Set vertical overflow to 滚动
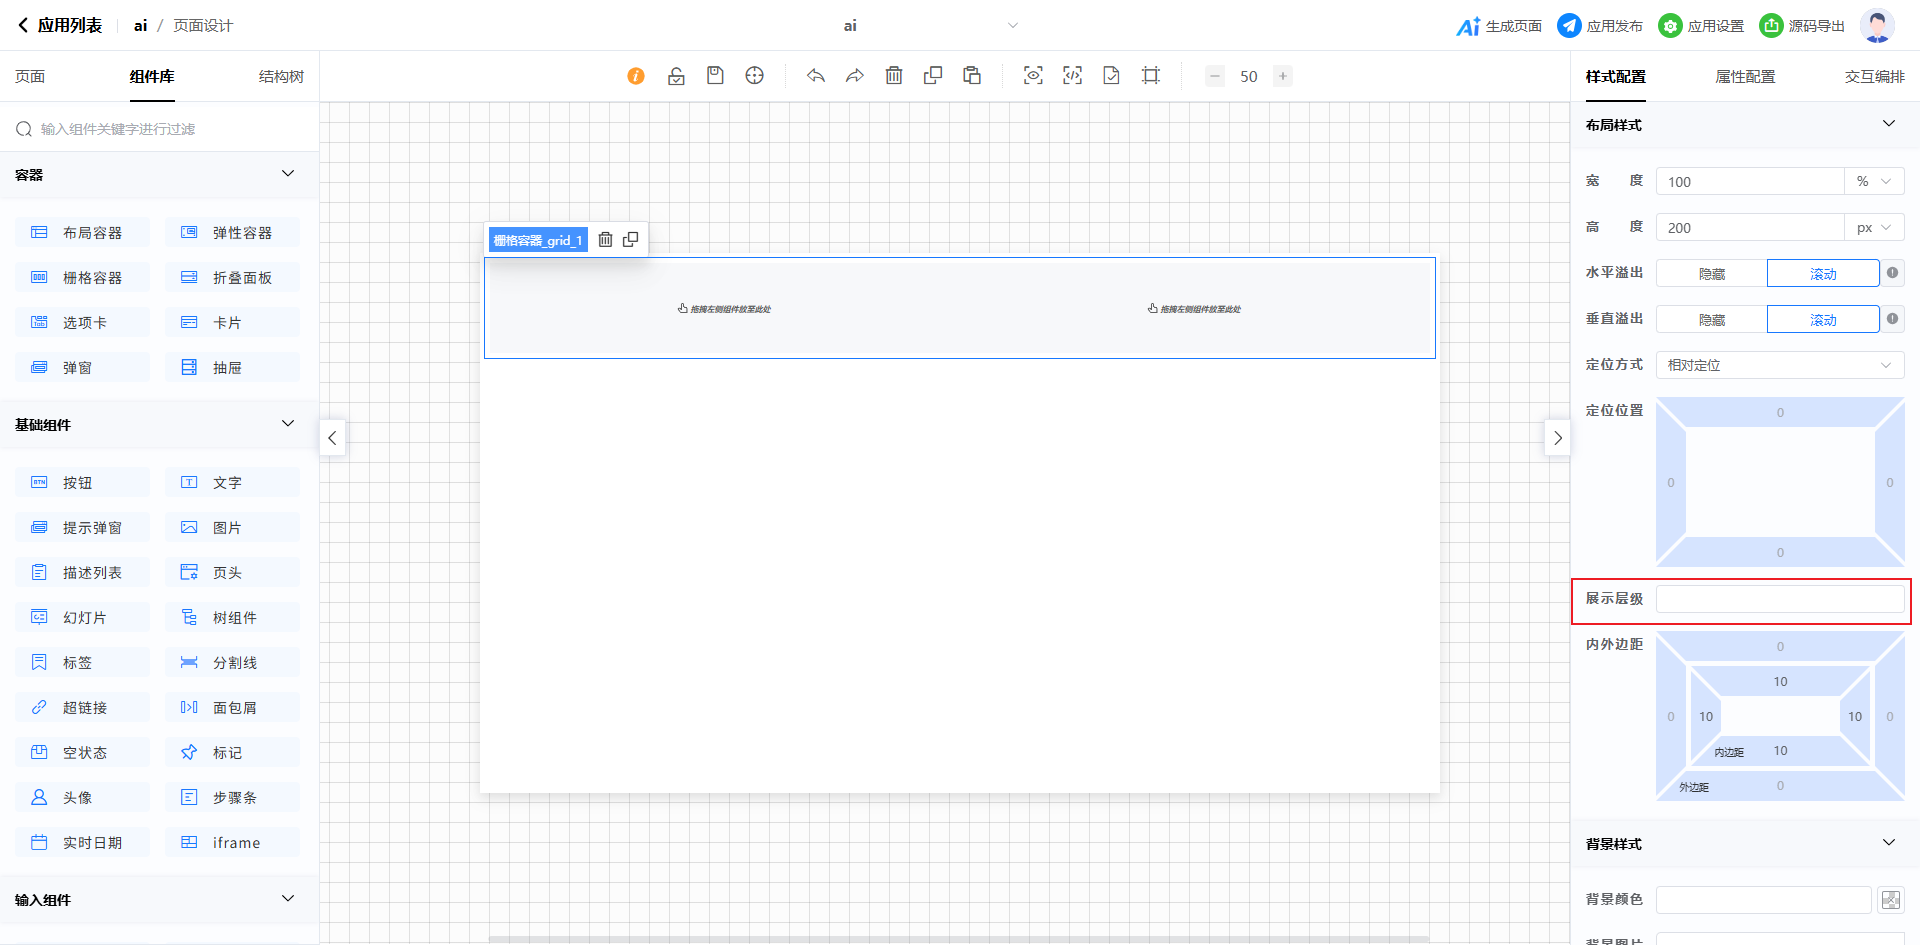This screenshot has height=945, width=1920. pyautogui.click(x=1822, y=320)
